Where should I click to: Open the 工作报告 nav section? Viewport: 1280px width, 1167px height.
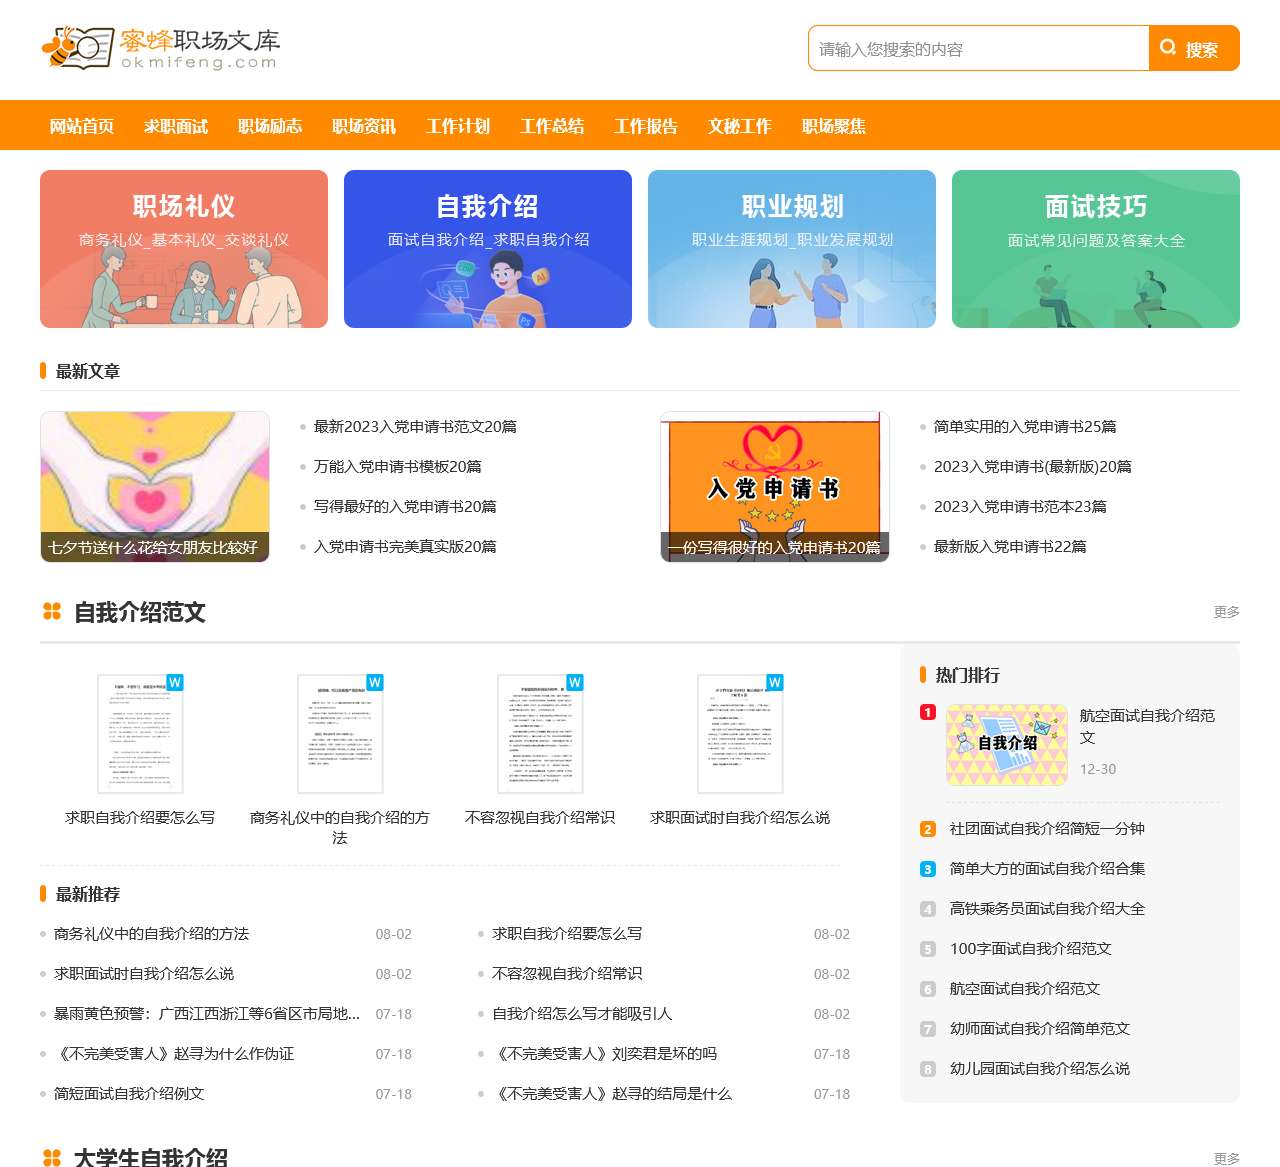[646, 126]
